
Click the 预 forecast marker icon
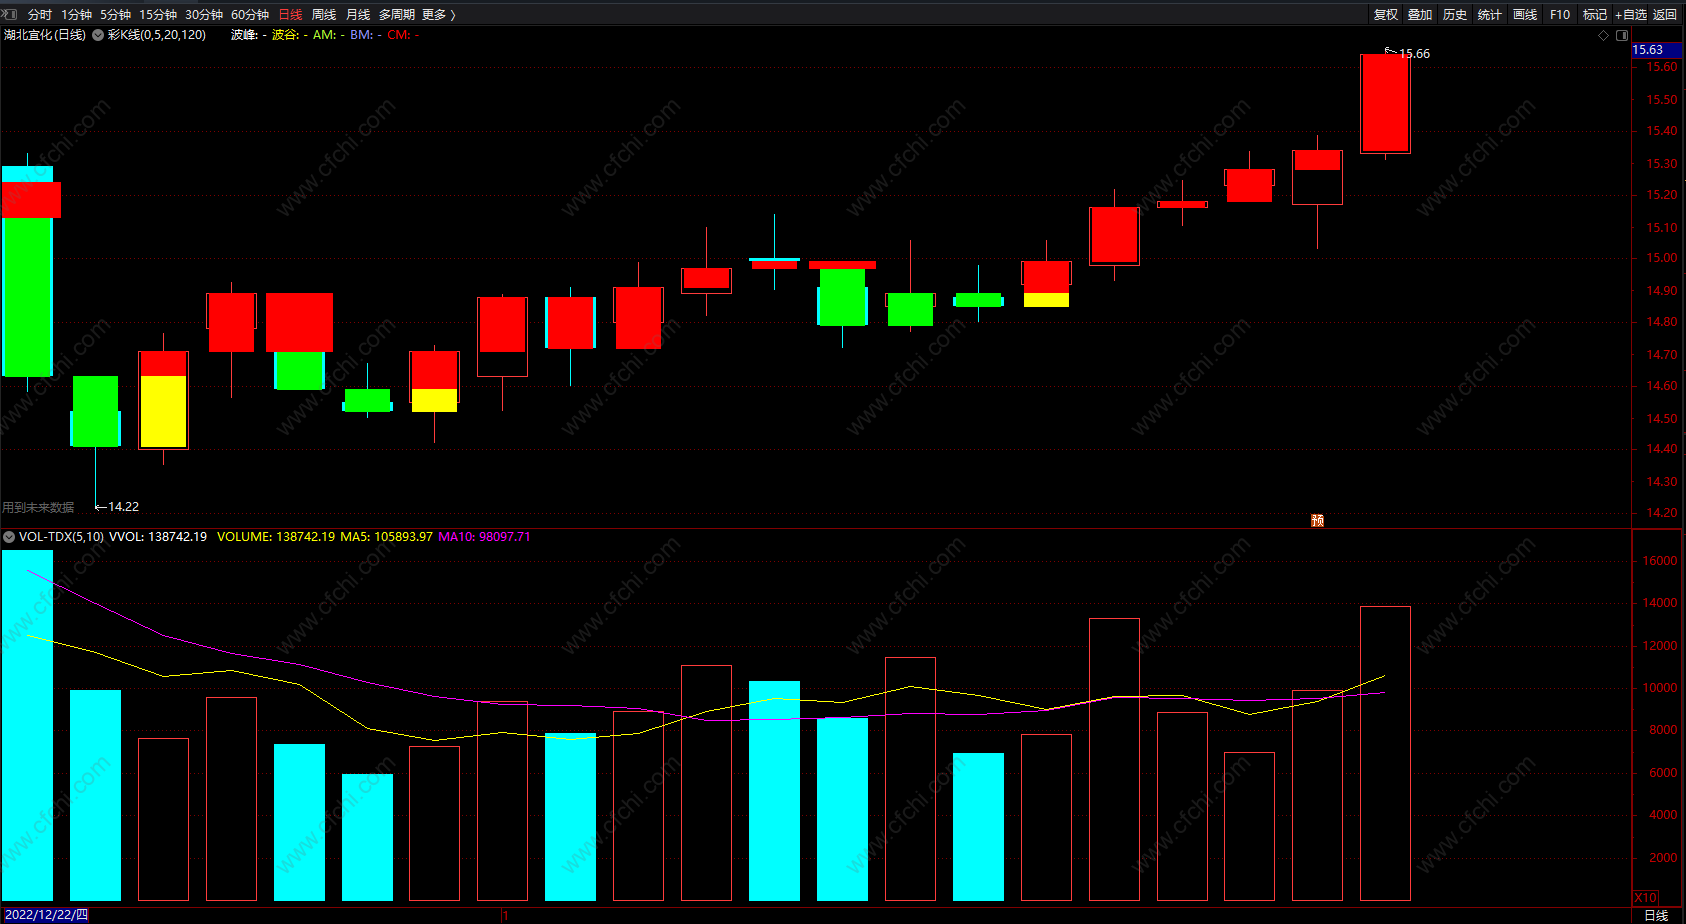[x=1317, y=520]
